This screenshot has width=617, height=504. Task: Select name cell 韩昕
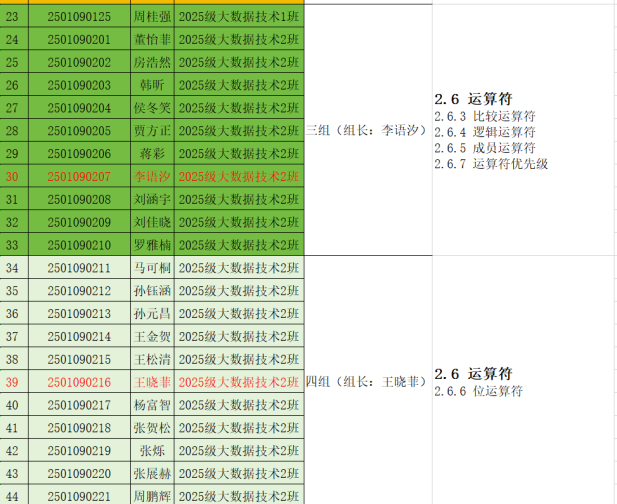tap(152, 85)
